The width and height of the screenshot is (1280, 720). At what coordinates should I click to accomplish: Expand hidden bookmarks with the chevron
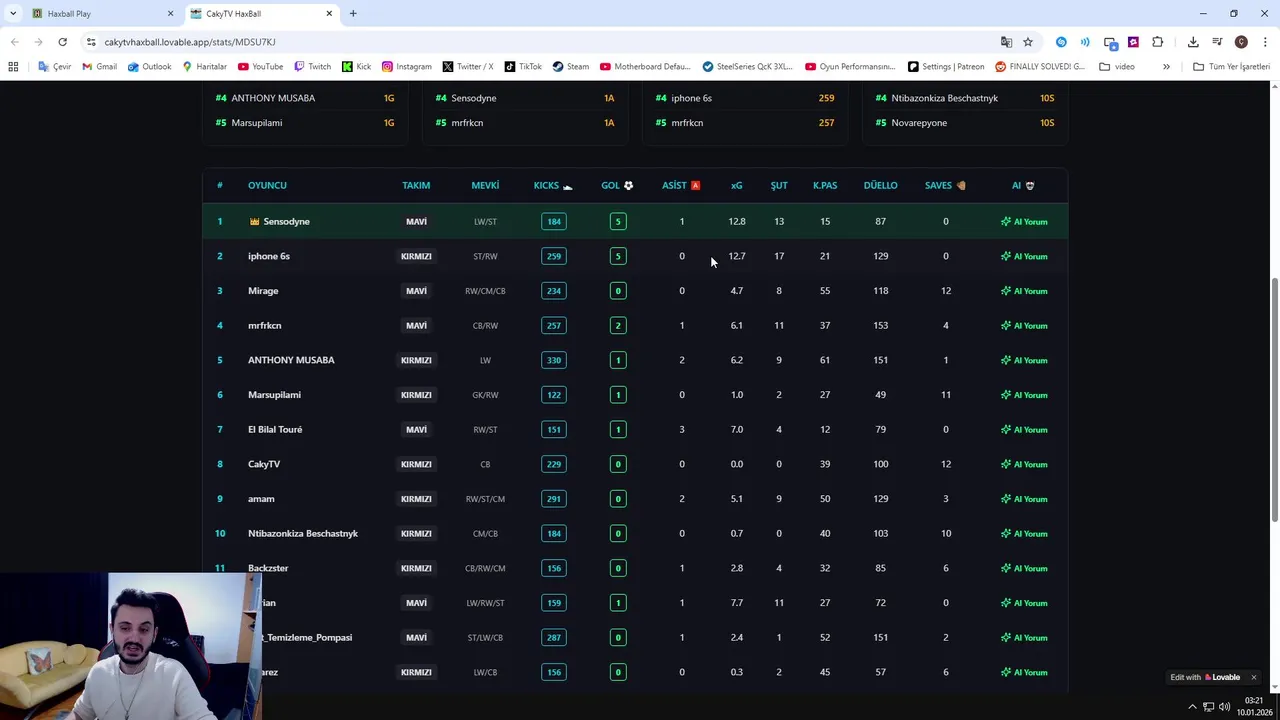click(1166, 66)
